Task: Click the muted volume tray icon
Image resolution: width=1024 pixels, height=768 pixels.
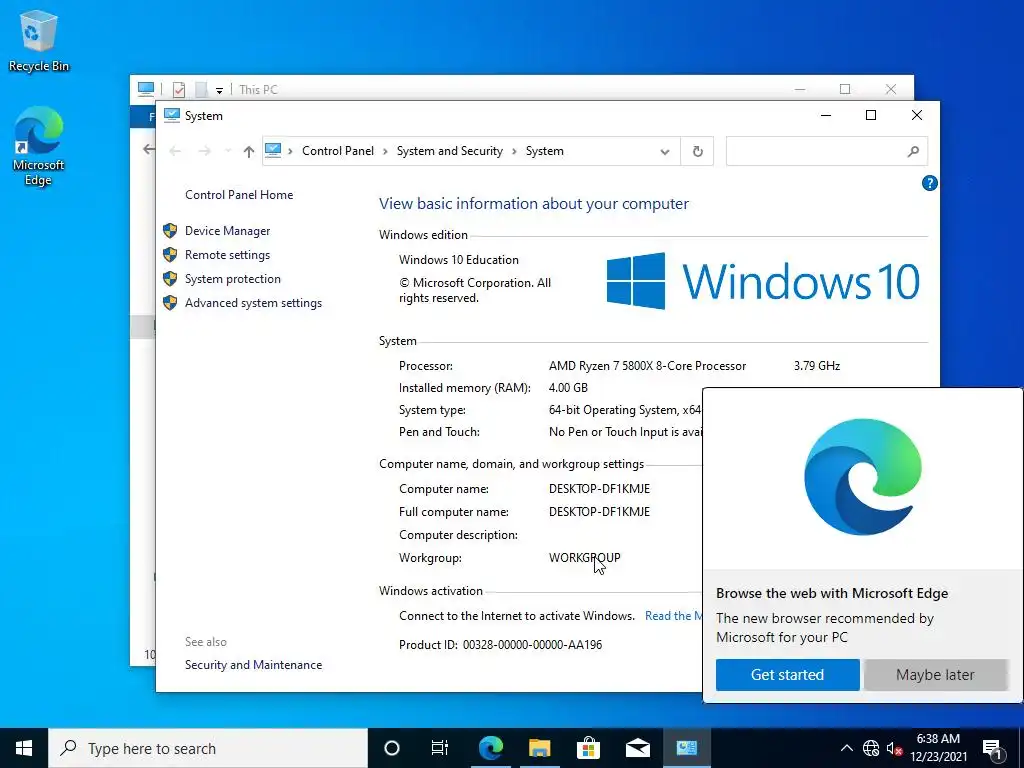Action: click(895, 748)
